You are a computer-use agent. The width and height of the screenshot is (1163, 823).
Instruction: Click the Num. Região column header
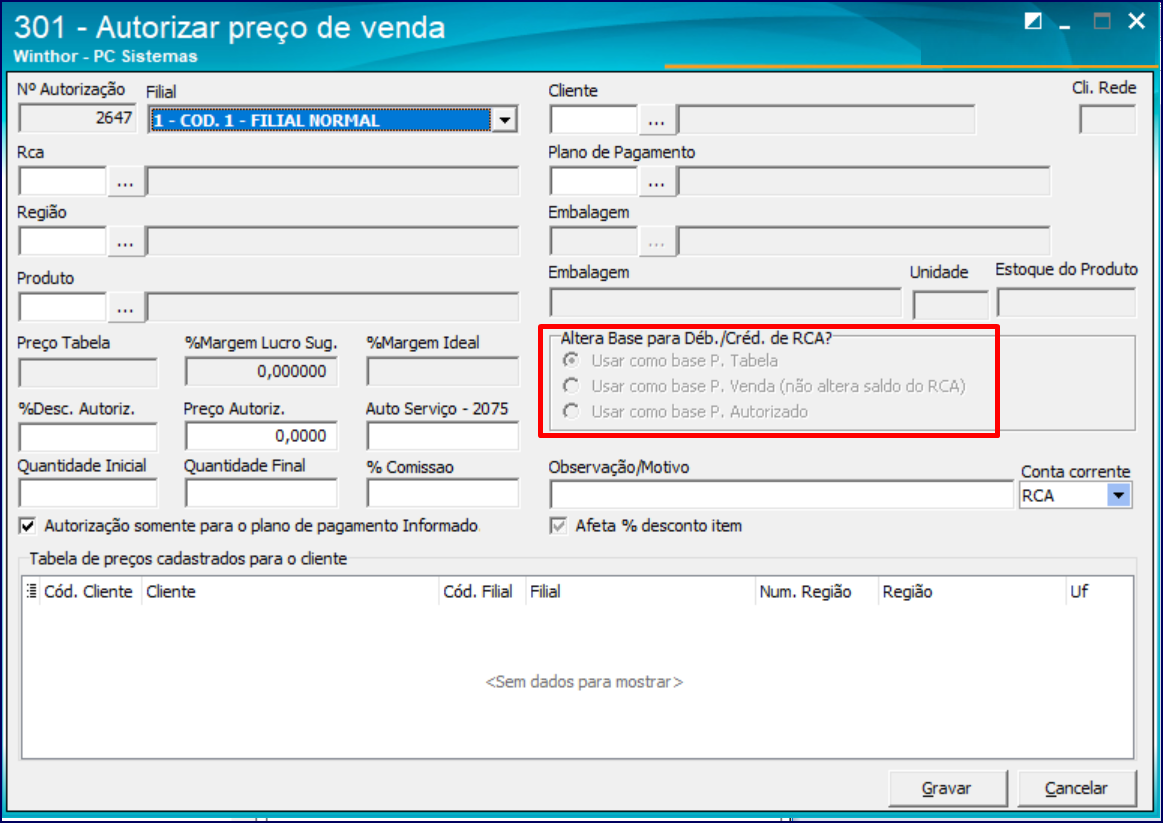(x=817, y=591)
